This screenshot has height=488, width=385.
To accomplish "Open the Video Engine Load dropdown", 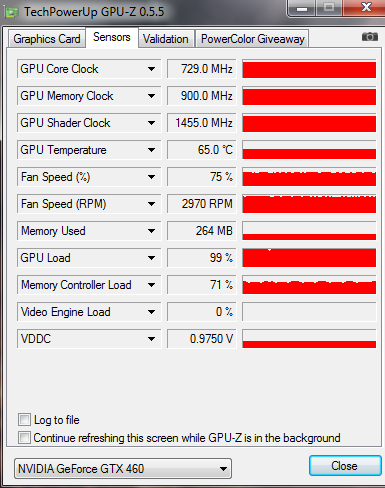I will point(151,312).
